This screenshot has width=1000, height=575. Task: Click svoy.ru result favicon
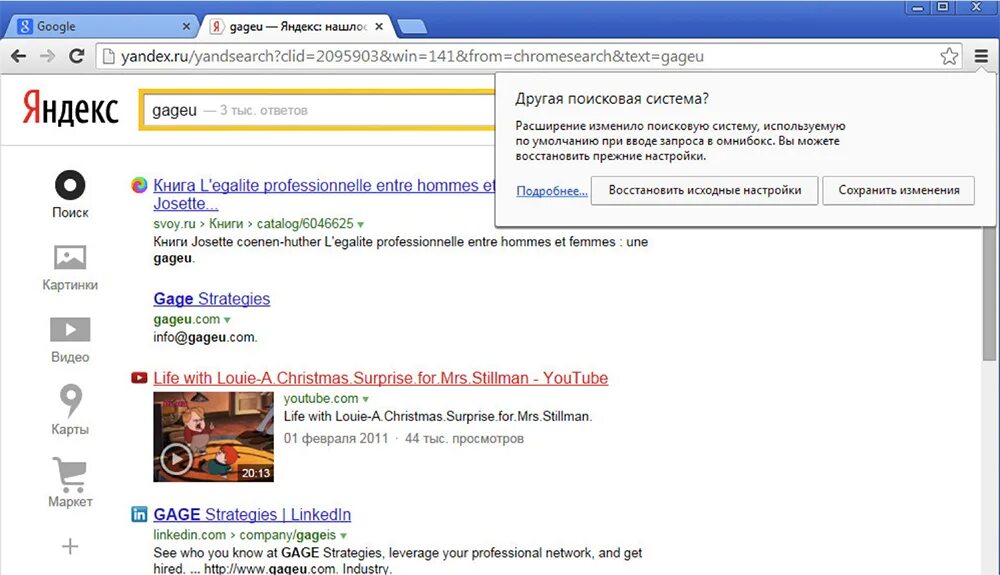tap(139, 186)
